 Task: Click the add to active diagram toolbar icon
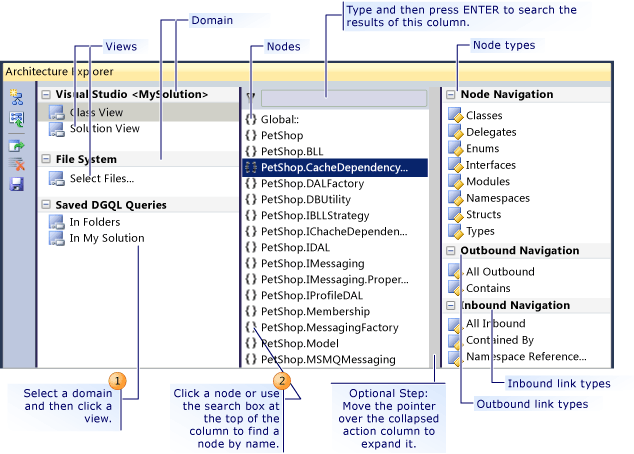[17, 119]
